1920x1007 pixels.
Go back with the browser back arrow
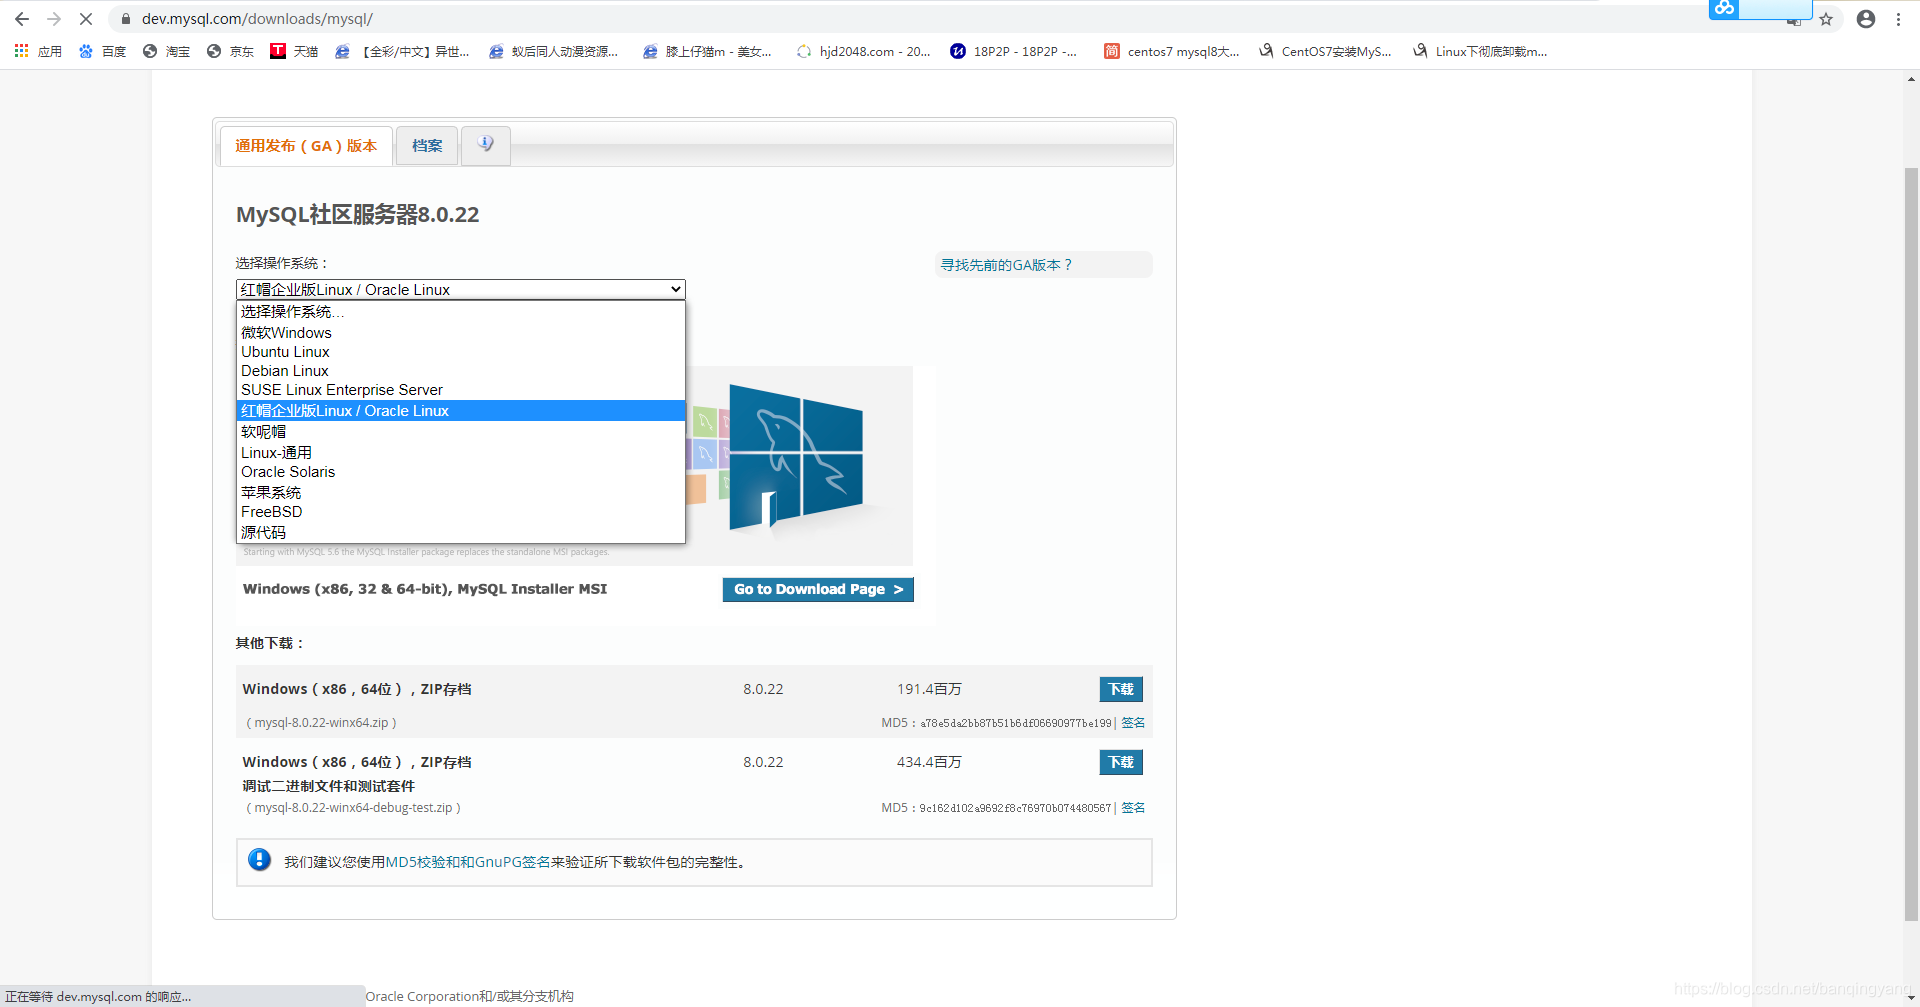point(22,19)
